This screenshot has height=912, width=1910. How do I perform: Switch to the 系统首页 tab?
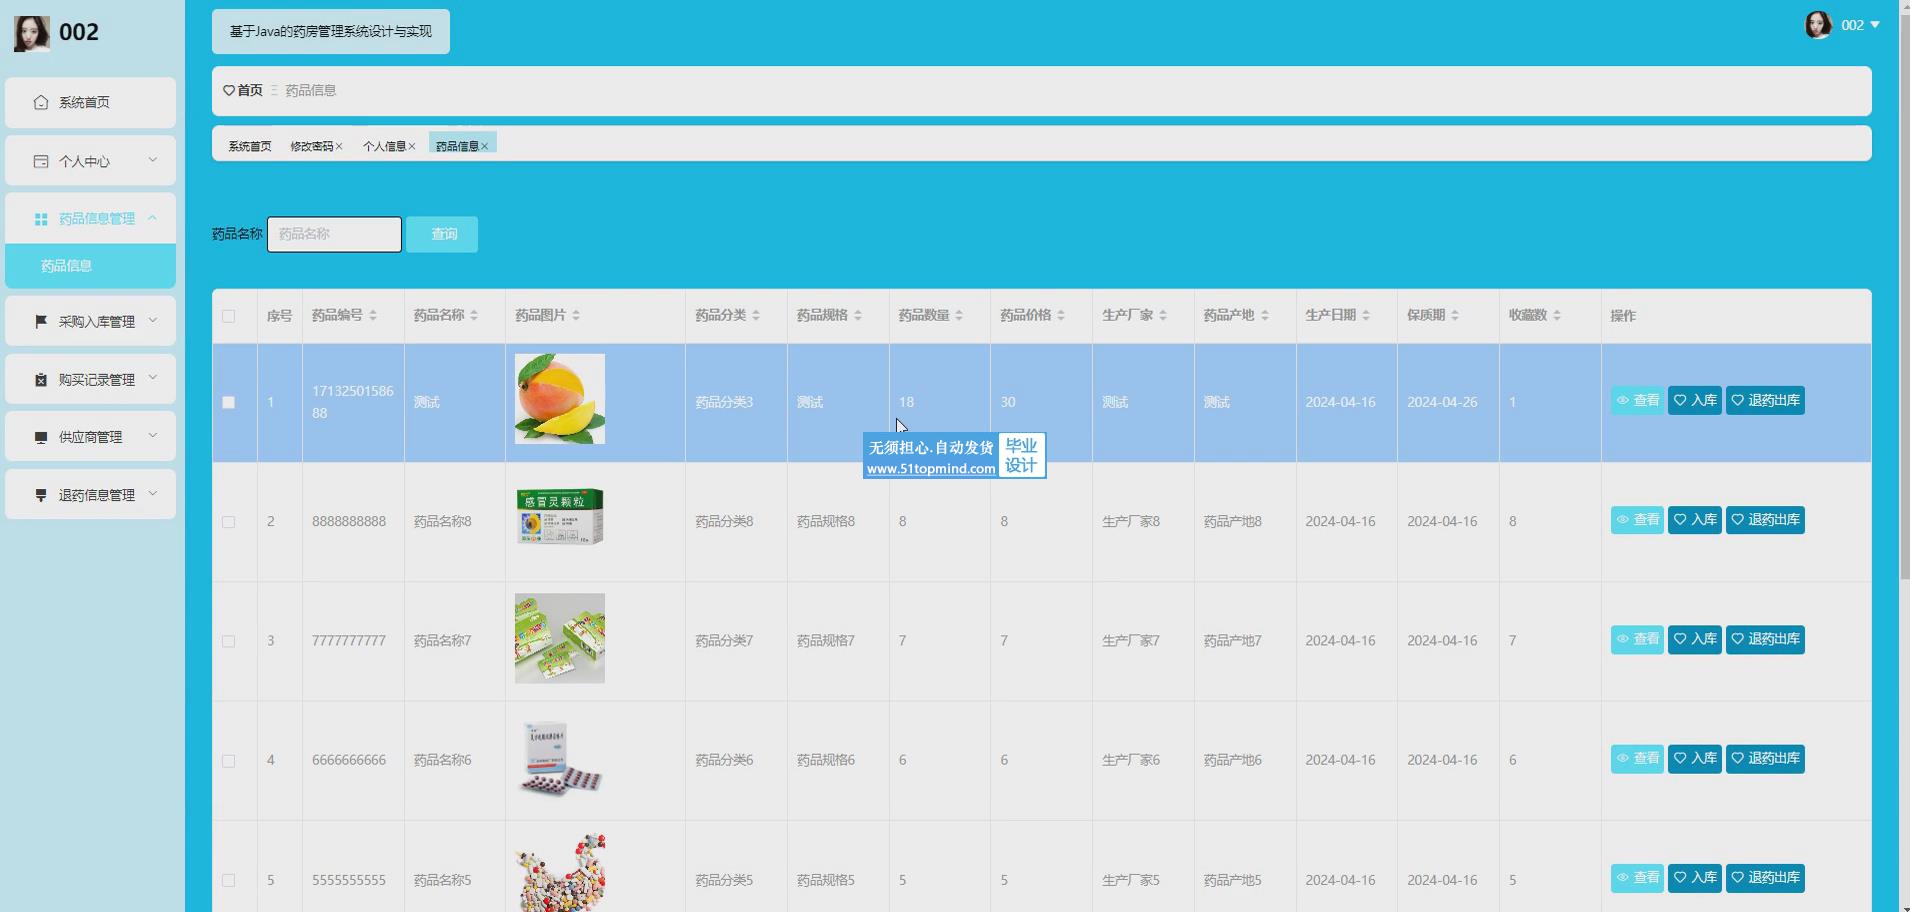click(x=250, y=146)
